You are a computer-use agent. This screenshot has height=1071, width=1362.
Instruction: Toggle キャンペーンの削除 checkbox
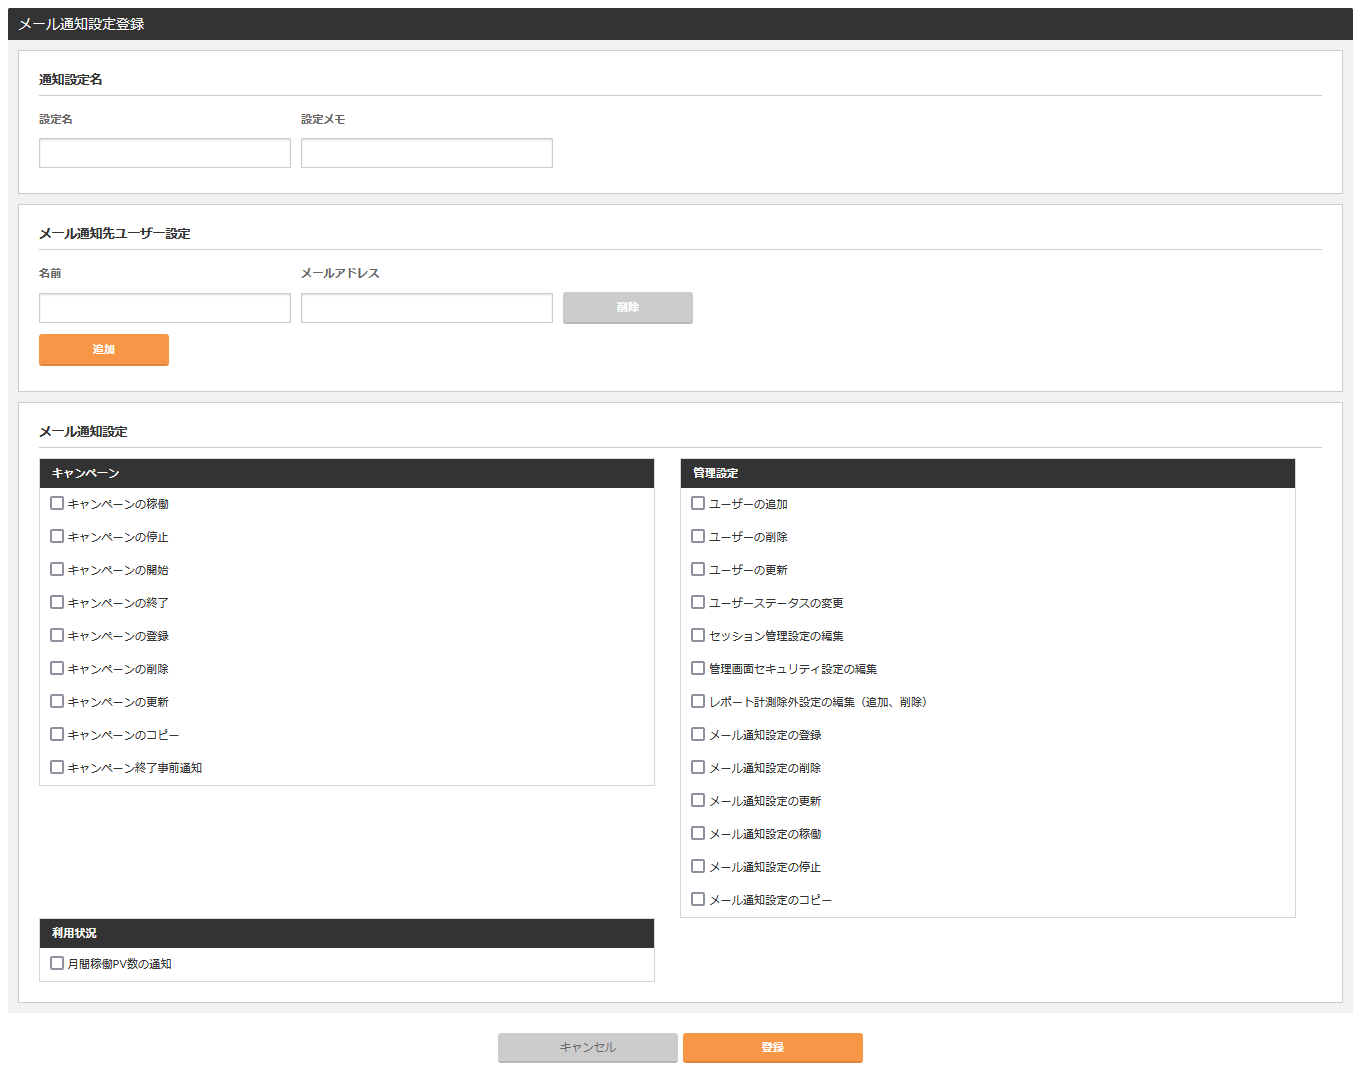57,669
